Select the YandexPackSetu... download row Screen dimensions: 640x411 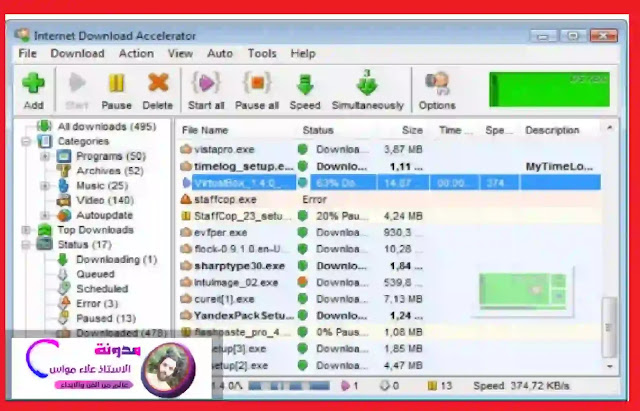[390, 315]
